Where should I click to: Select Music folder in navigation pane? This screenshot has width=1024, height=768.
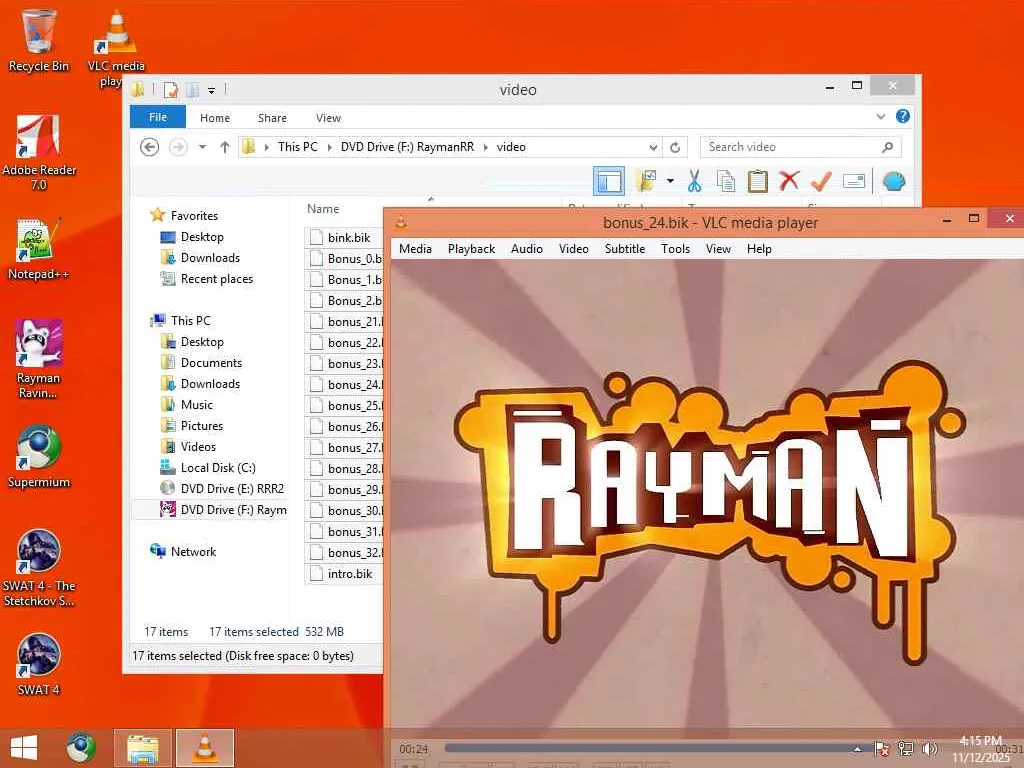point(197,405)
